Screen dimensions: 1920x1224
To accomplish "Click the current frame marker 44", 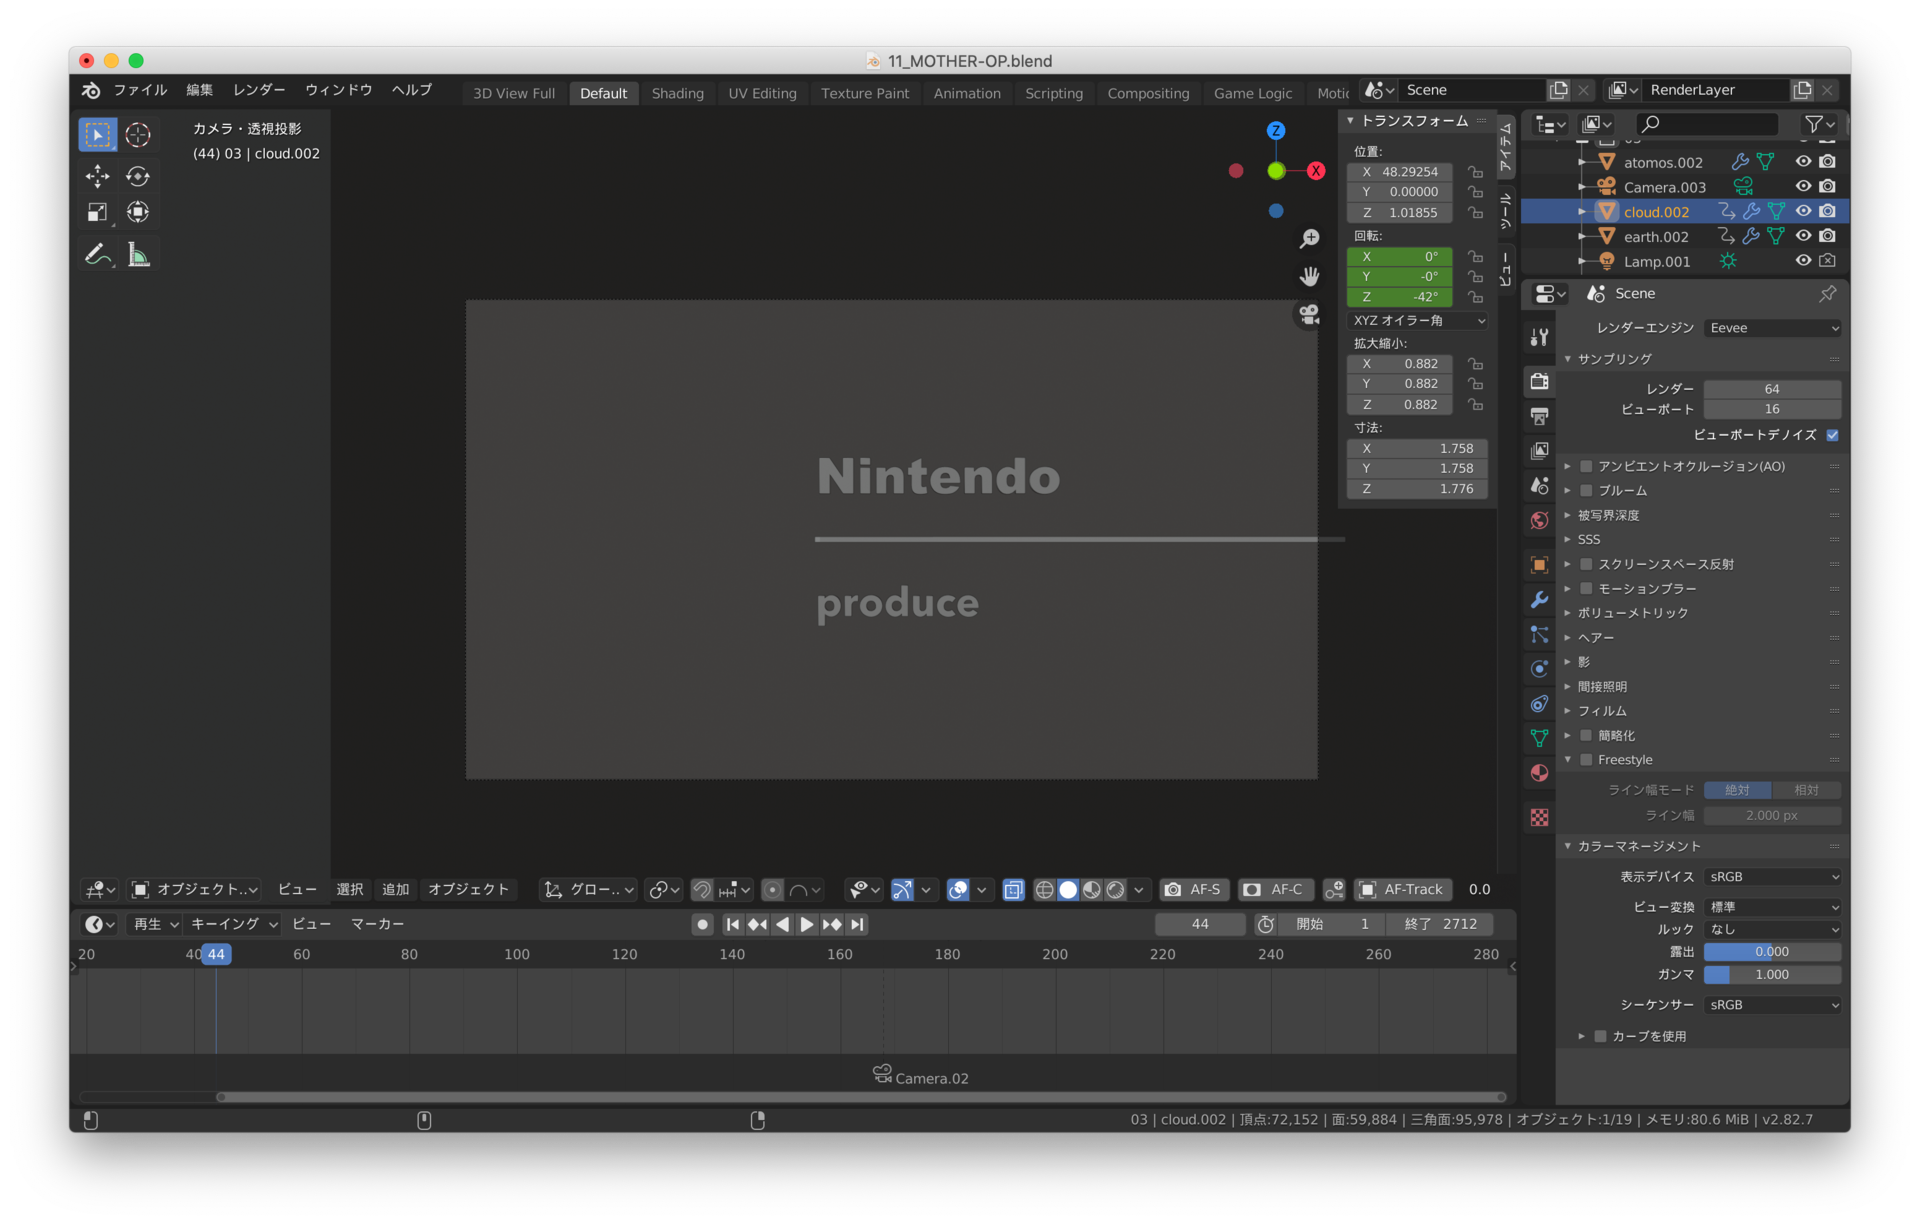I will tap(216, 954).
